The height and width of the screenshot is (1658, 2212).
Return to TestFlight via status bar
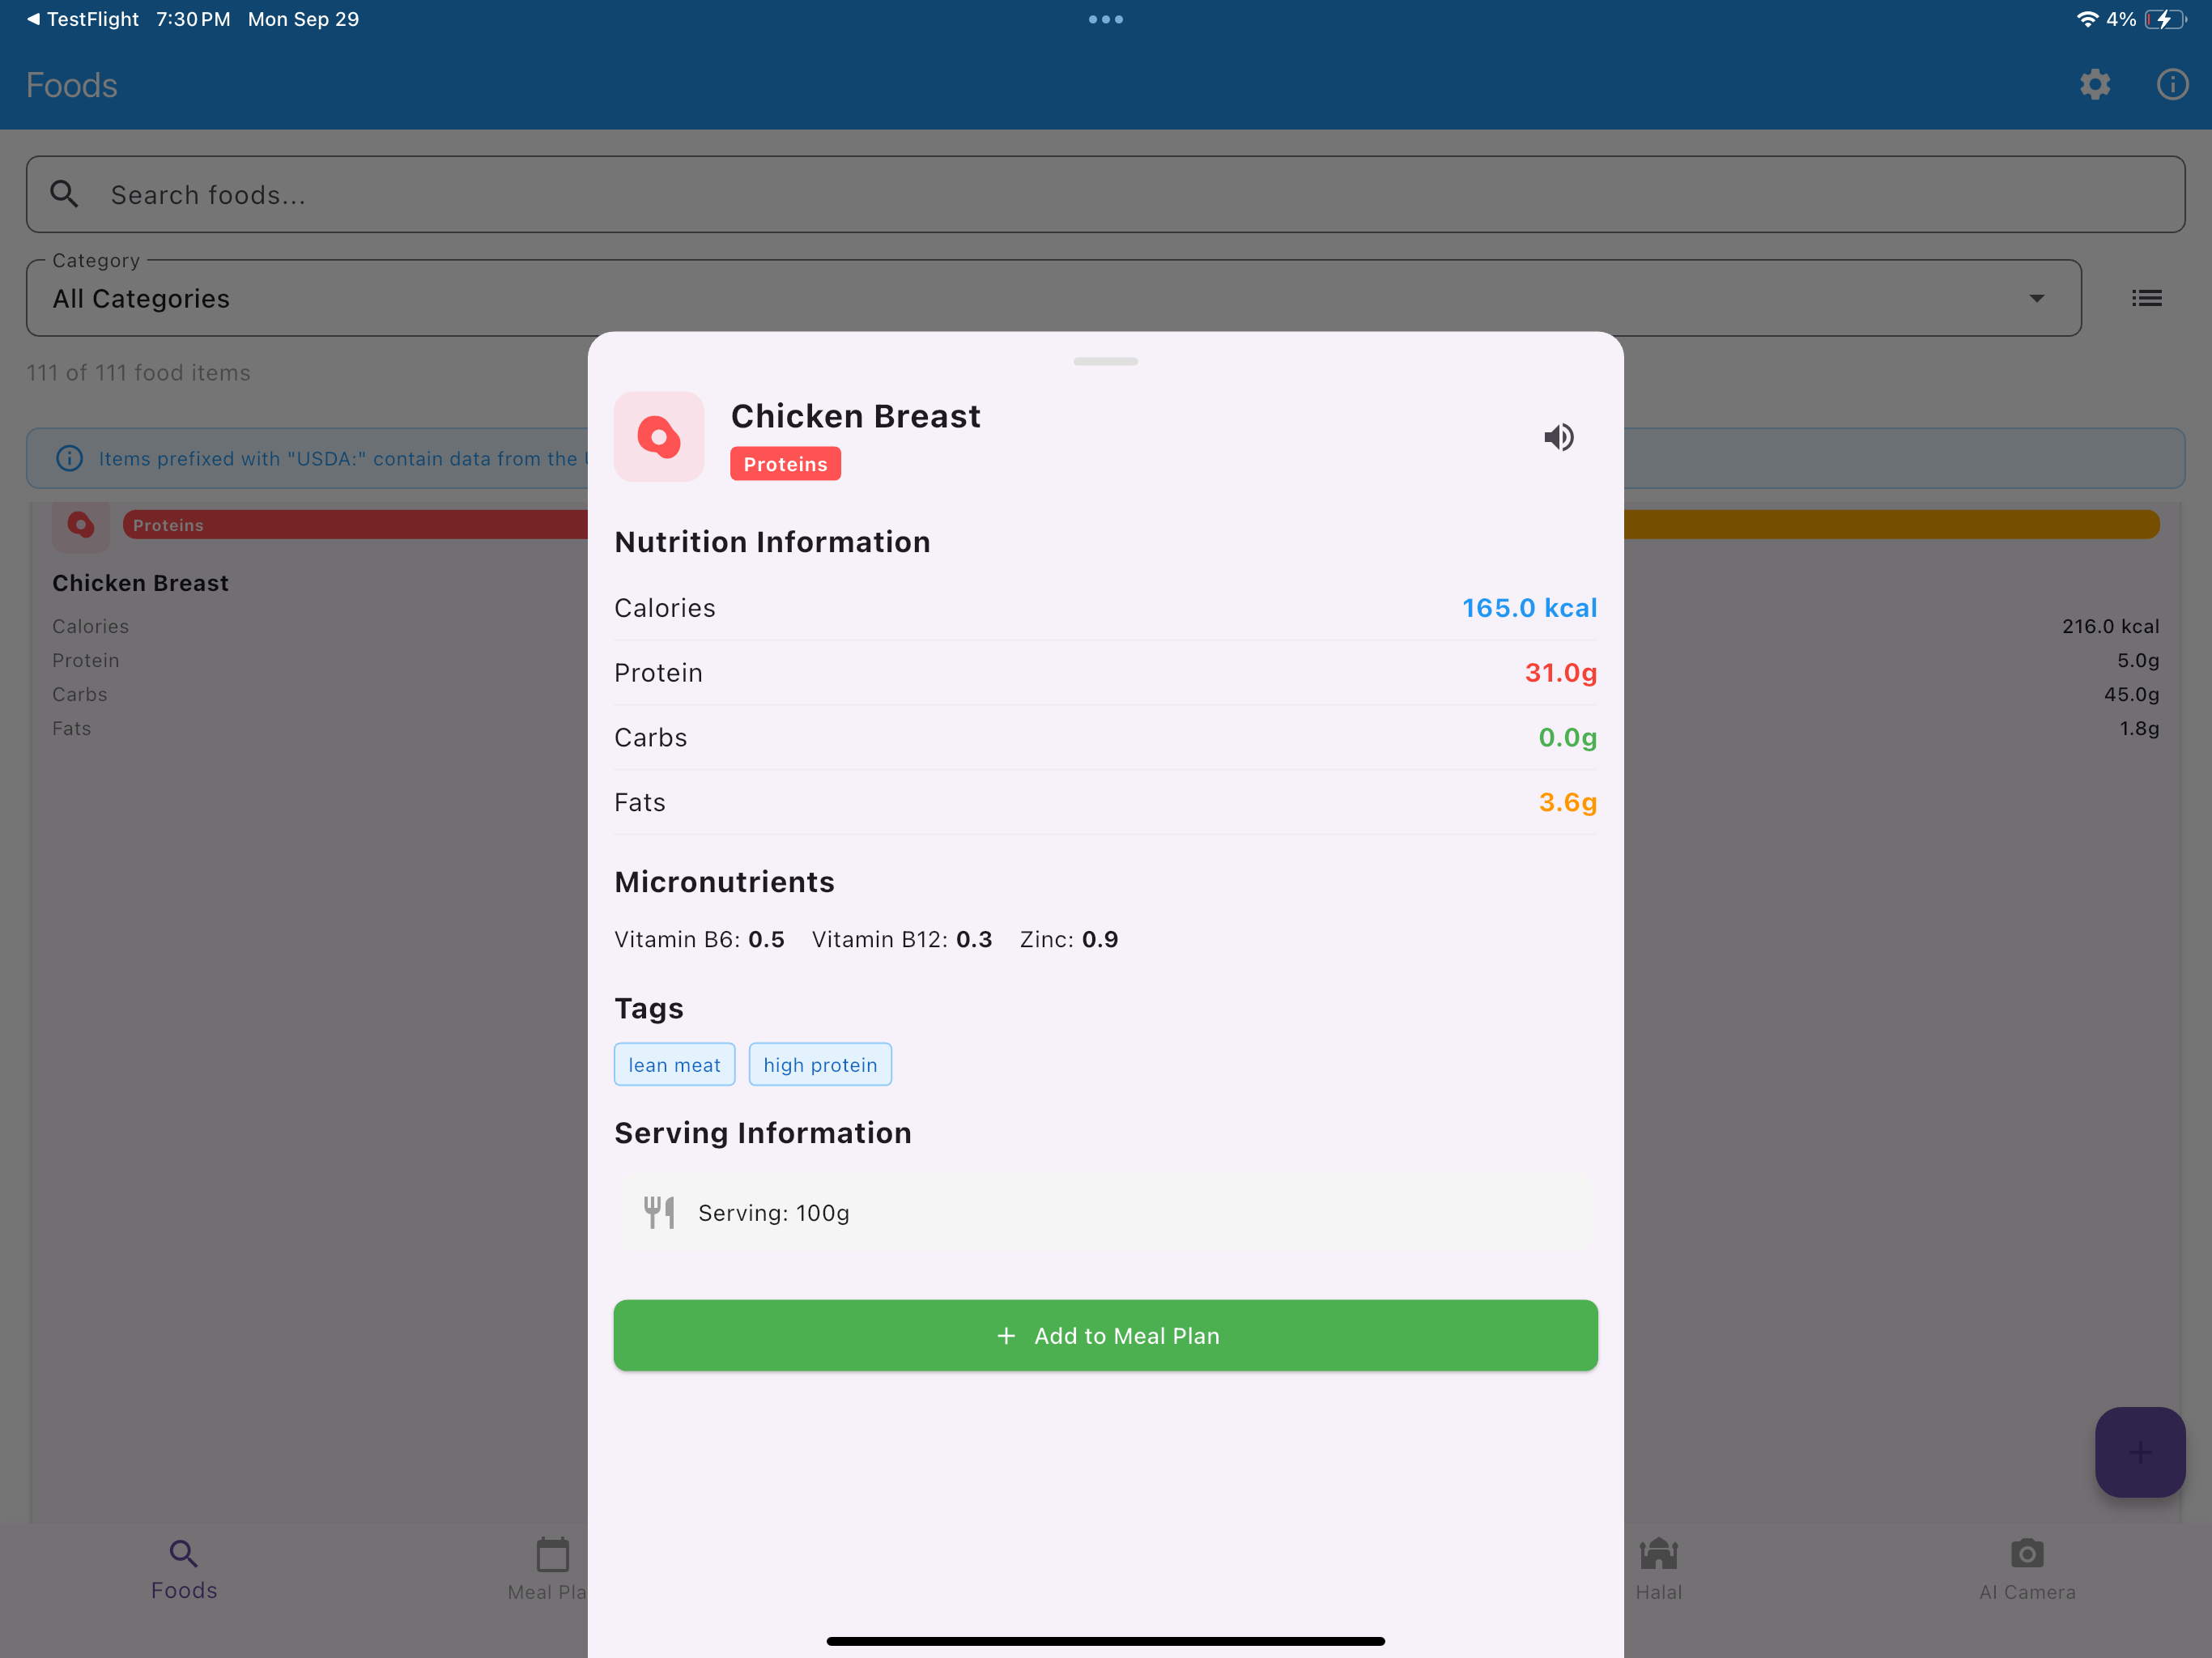83,19
